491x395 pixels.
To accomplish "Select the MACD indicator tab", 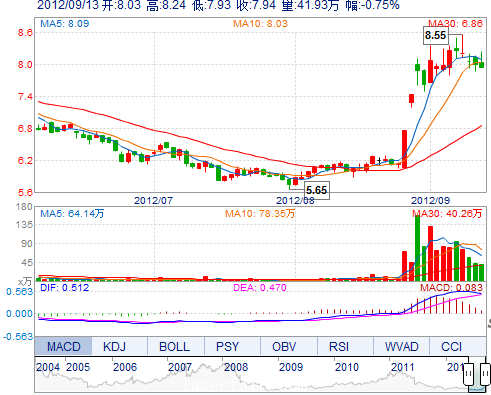I will click(x=63, y=346).
